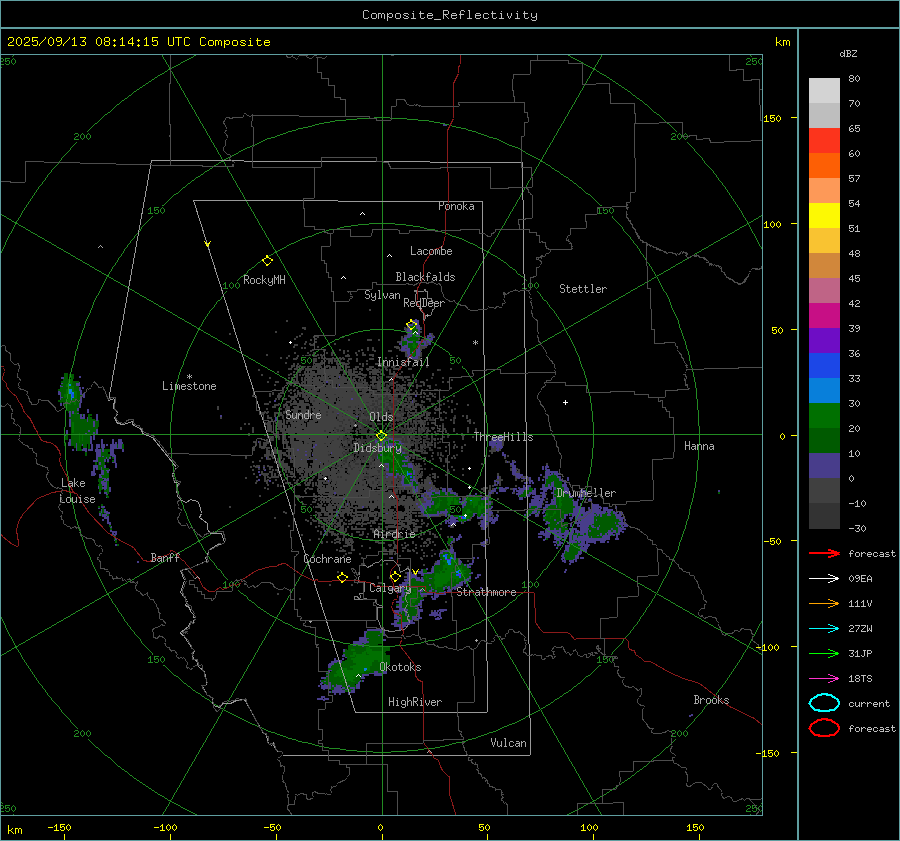Click the yellow diamond marker at Cochrane
900x841 pixels.
coord(342,577)
